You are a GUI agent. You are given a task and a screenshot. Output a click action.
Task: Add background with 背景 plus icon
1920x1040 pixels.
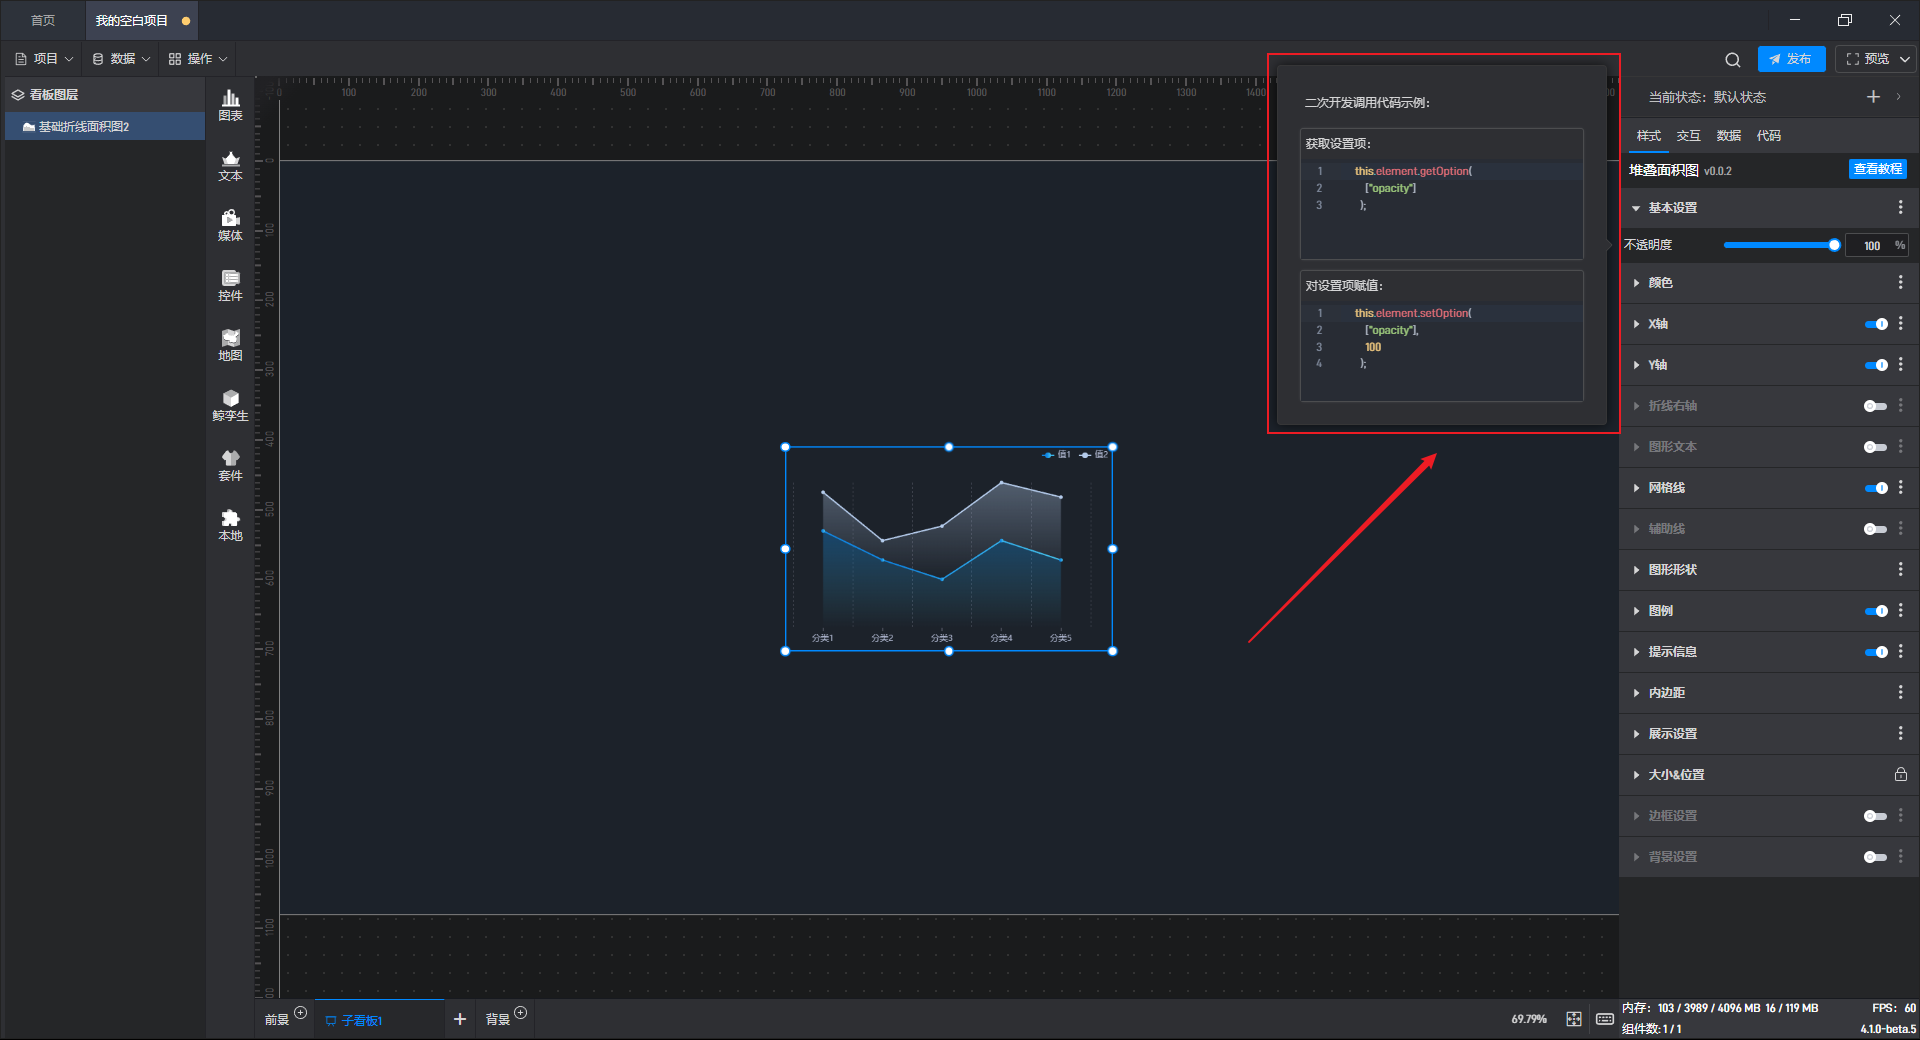pos(520,1013)
